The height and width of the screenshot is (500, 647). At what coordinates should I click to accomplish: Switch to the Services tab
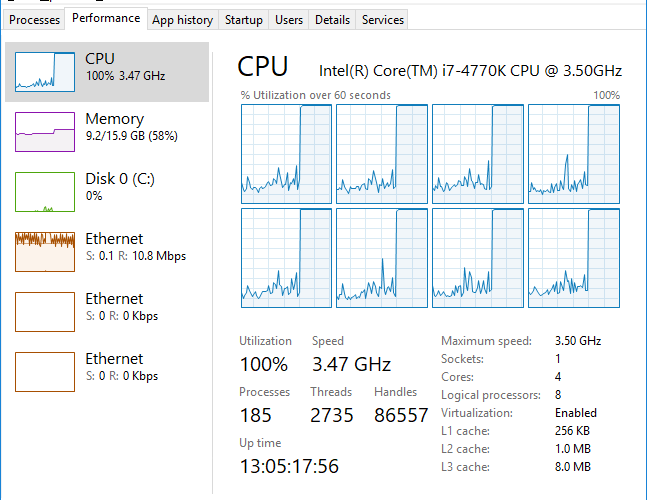coord(383,19)
